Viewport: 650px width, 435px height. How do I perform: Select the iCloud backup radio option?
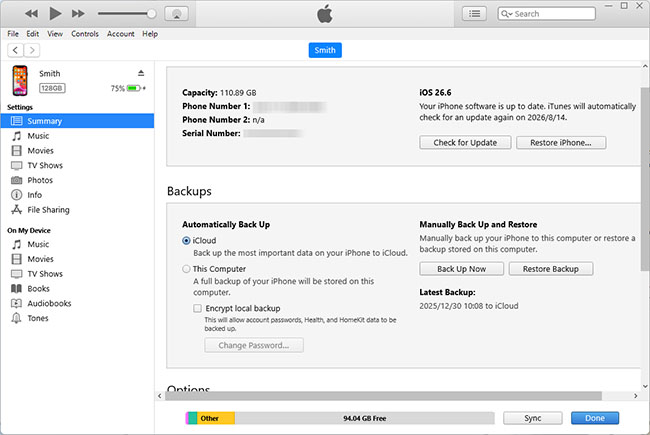pyautogui.click(x=187, y=241)
